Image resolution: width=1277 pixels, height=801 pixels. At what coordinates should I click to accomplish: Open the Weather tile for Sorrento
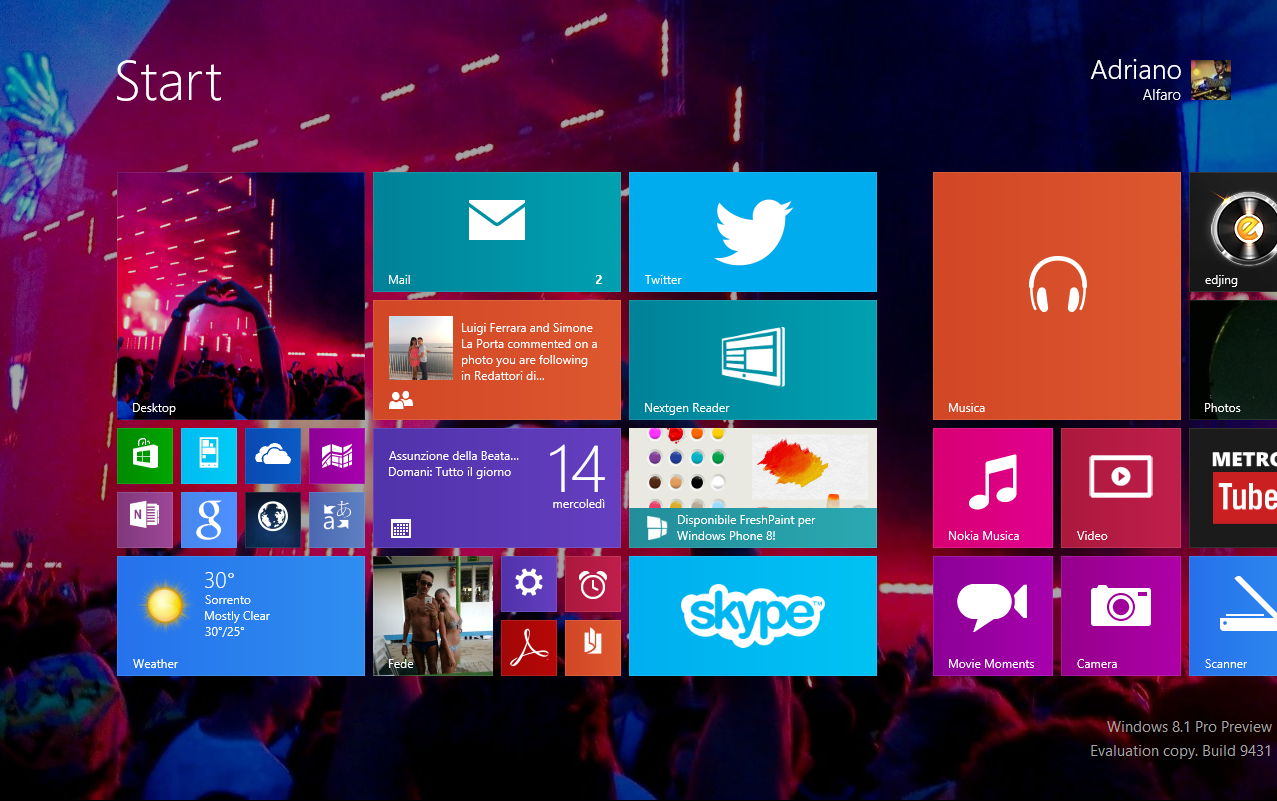pyautogui.click(x=241, y=616)
